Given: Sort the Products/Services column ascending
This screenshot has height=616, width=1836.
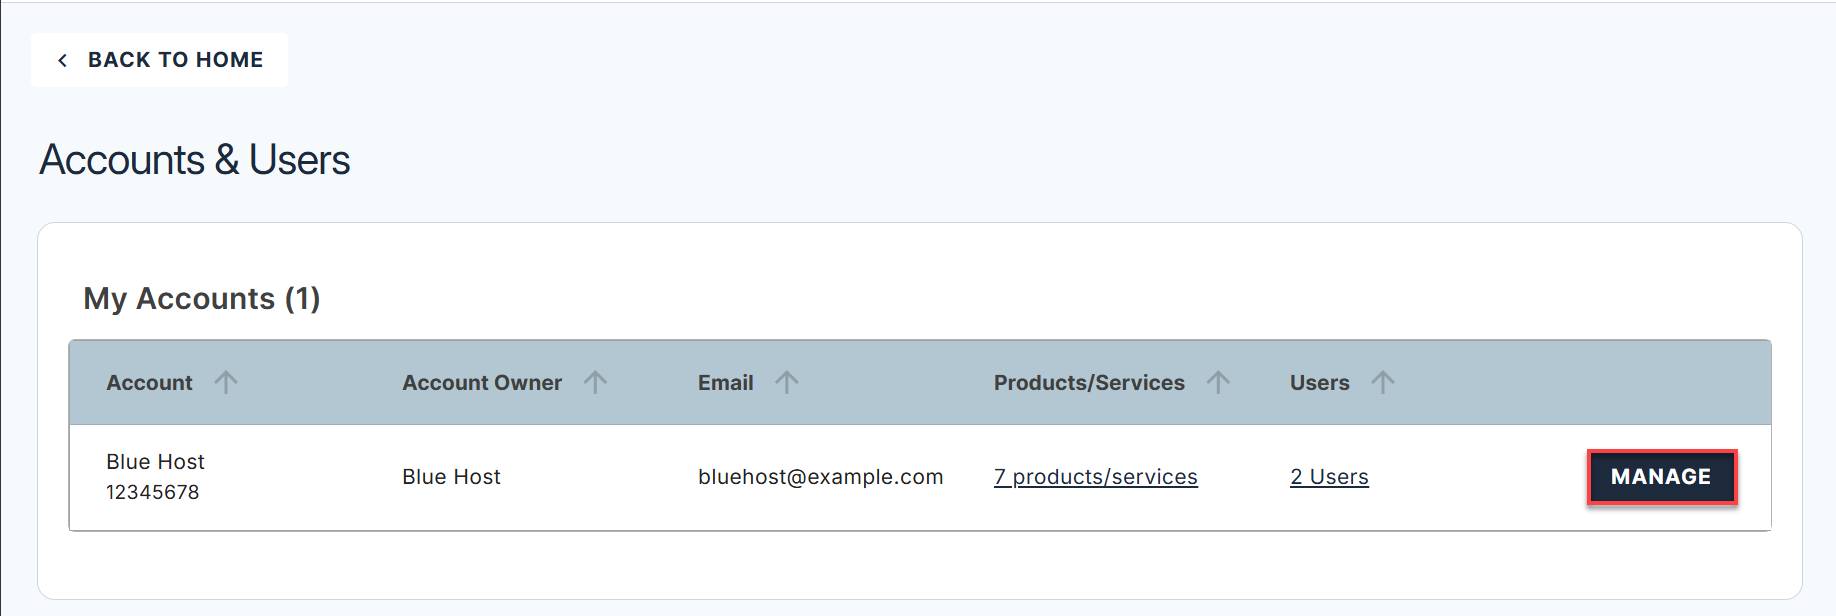Looking at the screenshot, I should click(1219, 381).
